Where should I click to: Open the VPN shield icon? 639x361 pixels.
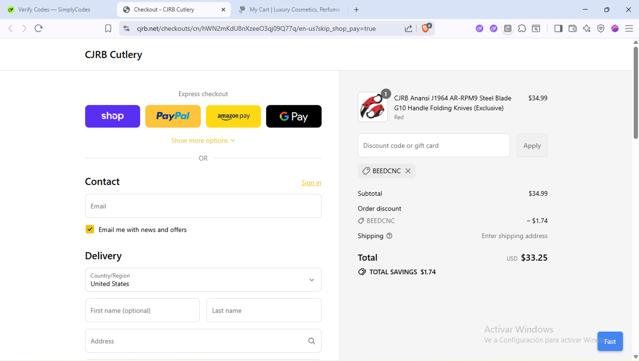click(601, 28)
